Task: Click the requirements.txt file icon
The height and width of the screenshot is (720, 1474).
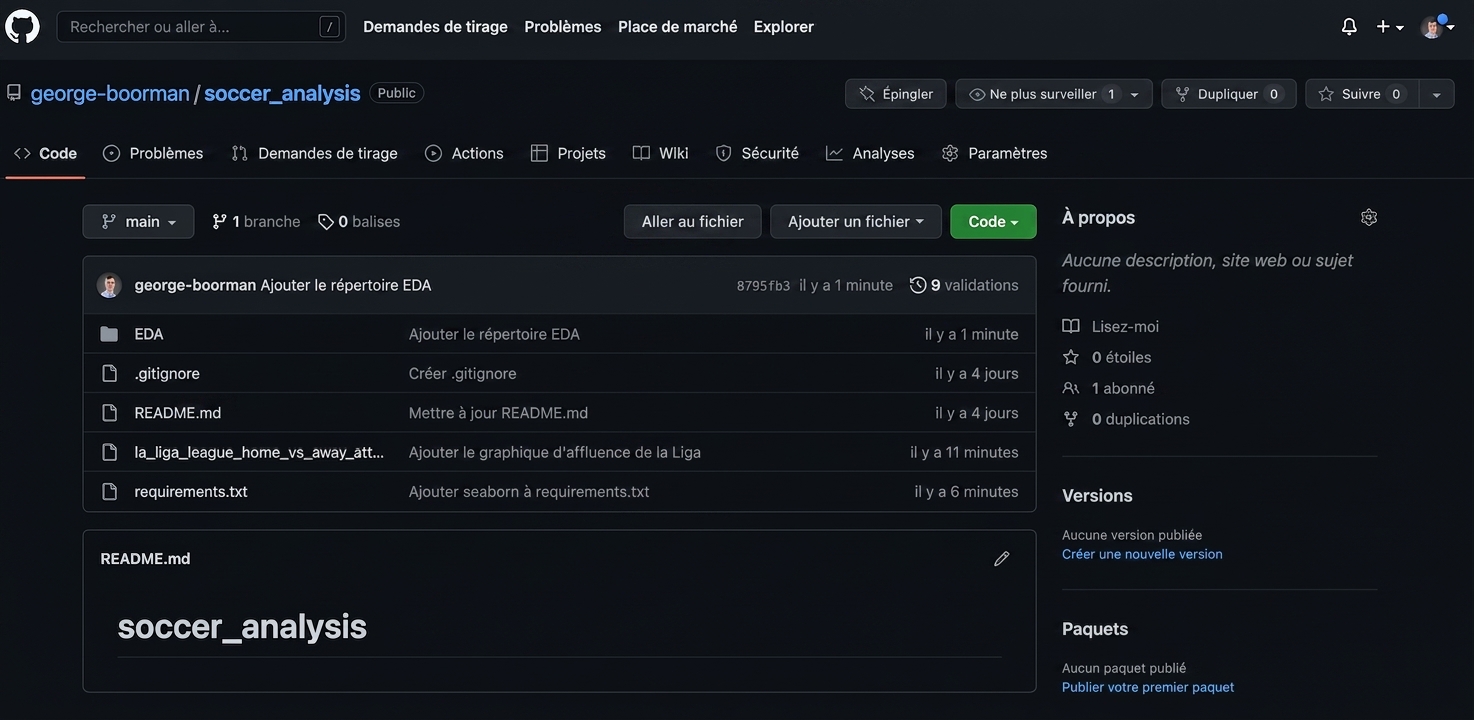Action: [x=110, y=492]
